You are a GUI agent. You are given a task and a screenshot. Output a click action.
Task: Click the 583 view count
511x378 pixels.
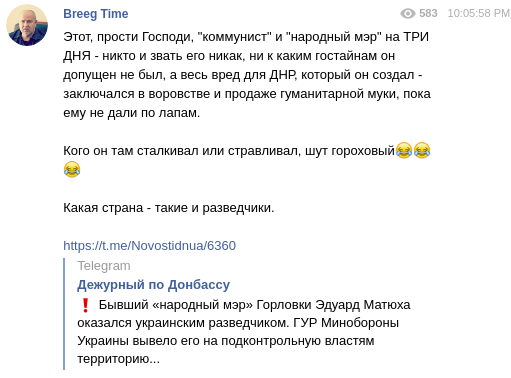tap(428, 13)
